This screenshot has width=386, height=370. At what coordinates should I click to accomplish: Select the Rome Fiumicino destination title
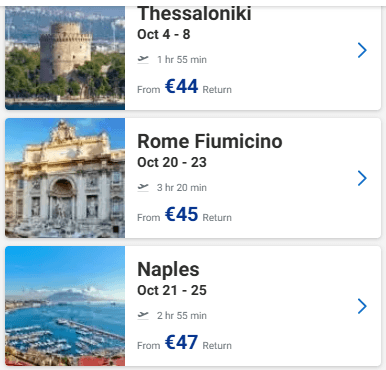pos(210,141)
